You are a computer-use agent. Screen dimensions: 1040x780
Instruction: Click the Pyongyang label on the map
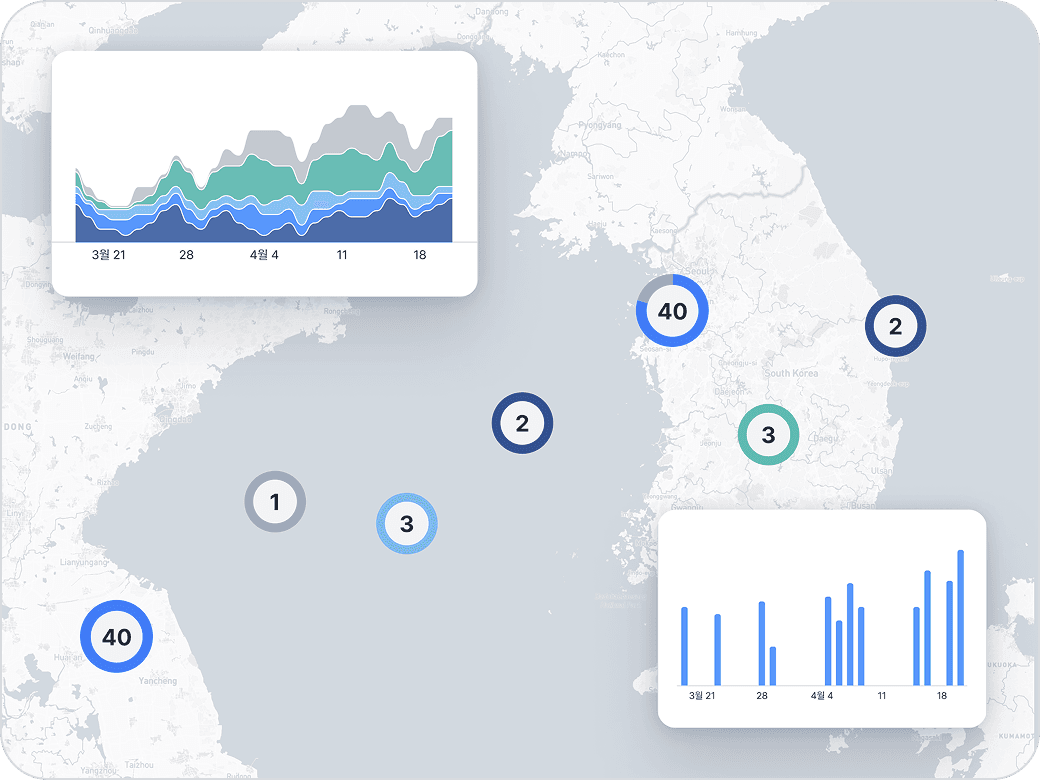(x=600, y=126)
